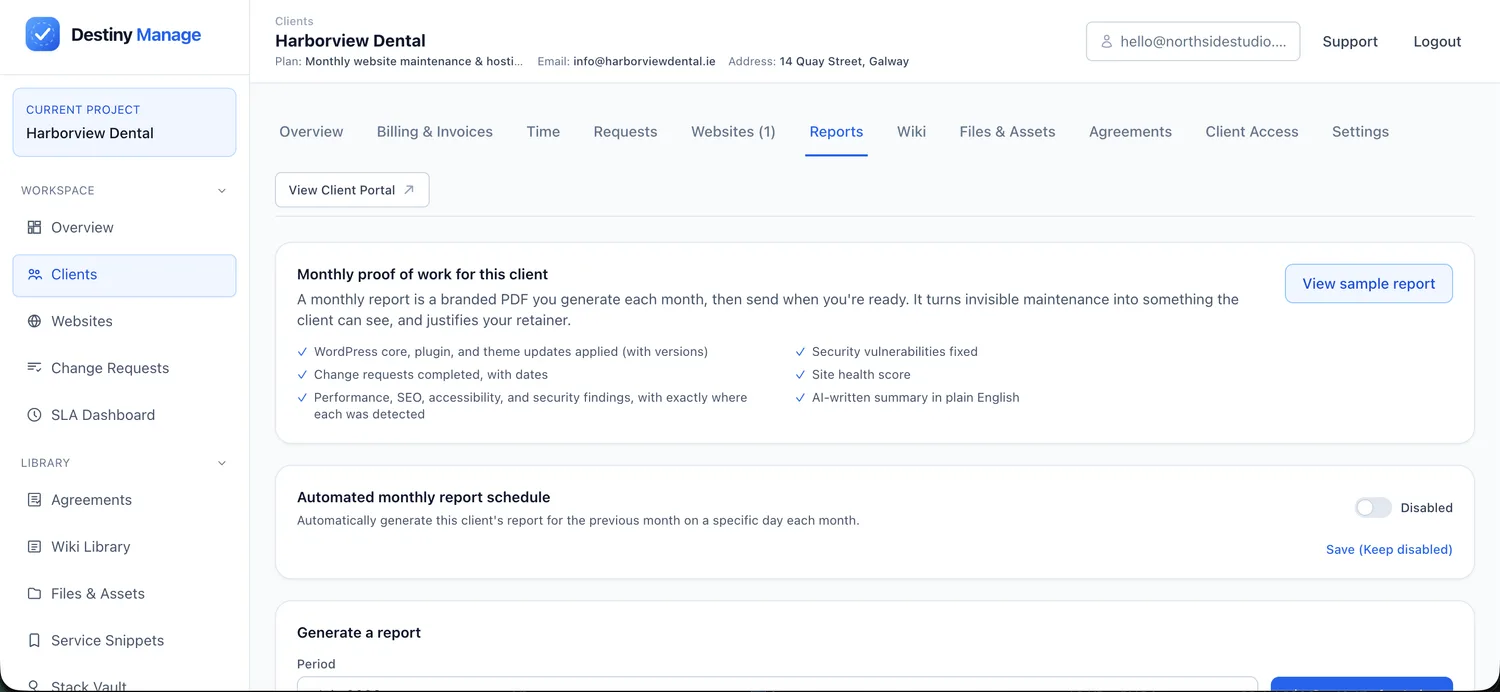Click the Harborview Dental client heading
The width and height of the screenshot is (1500, 692).
point(350,41)
